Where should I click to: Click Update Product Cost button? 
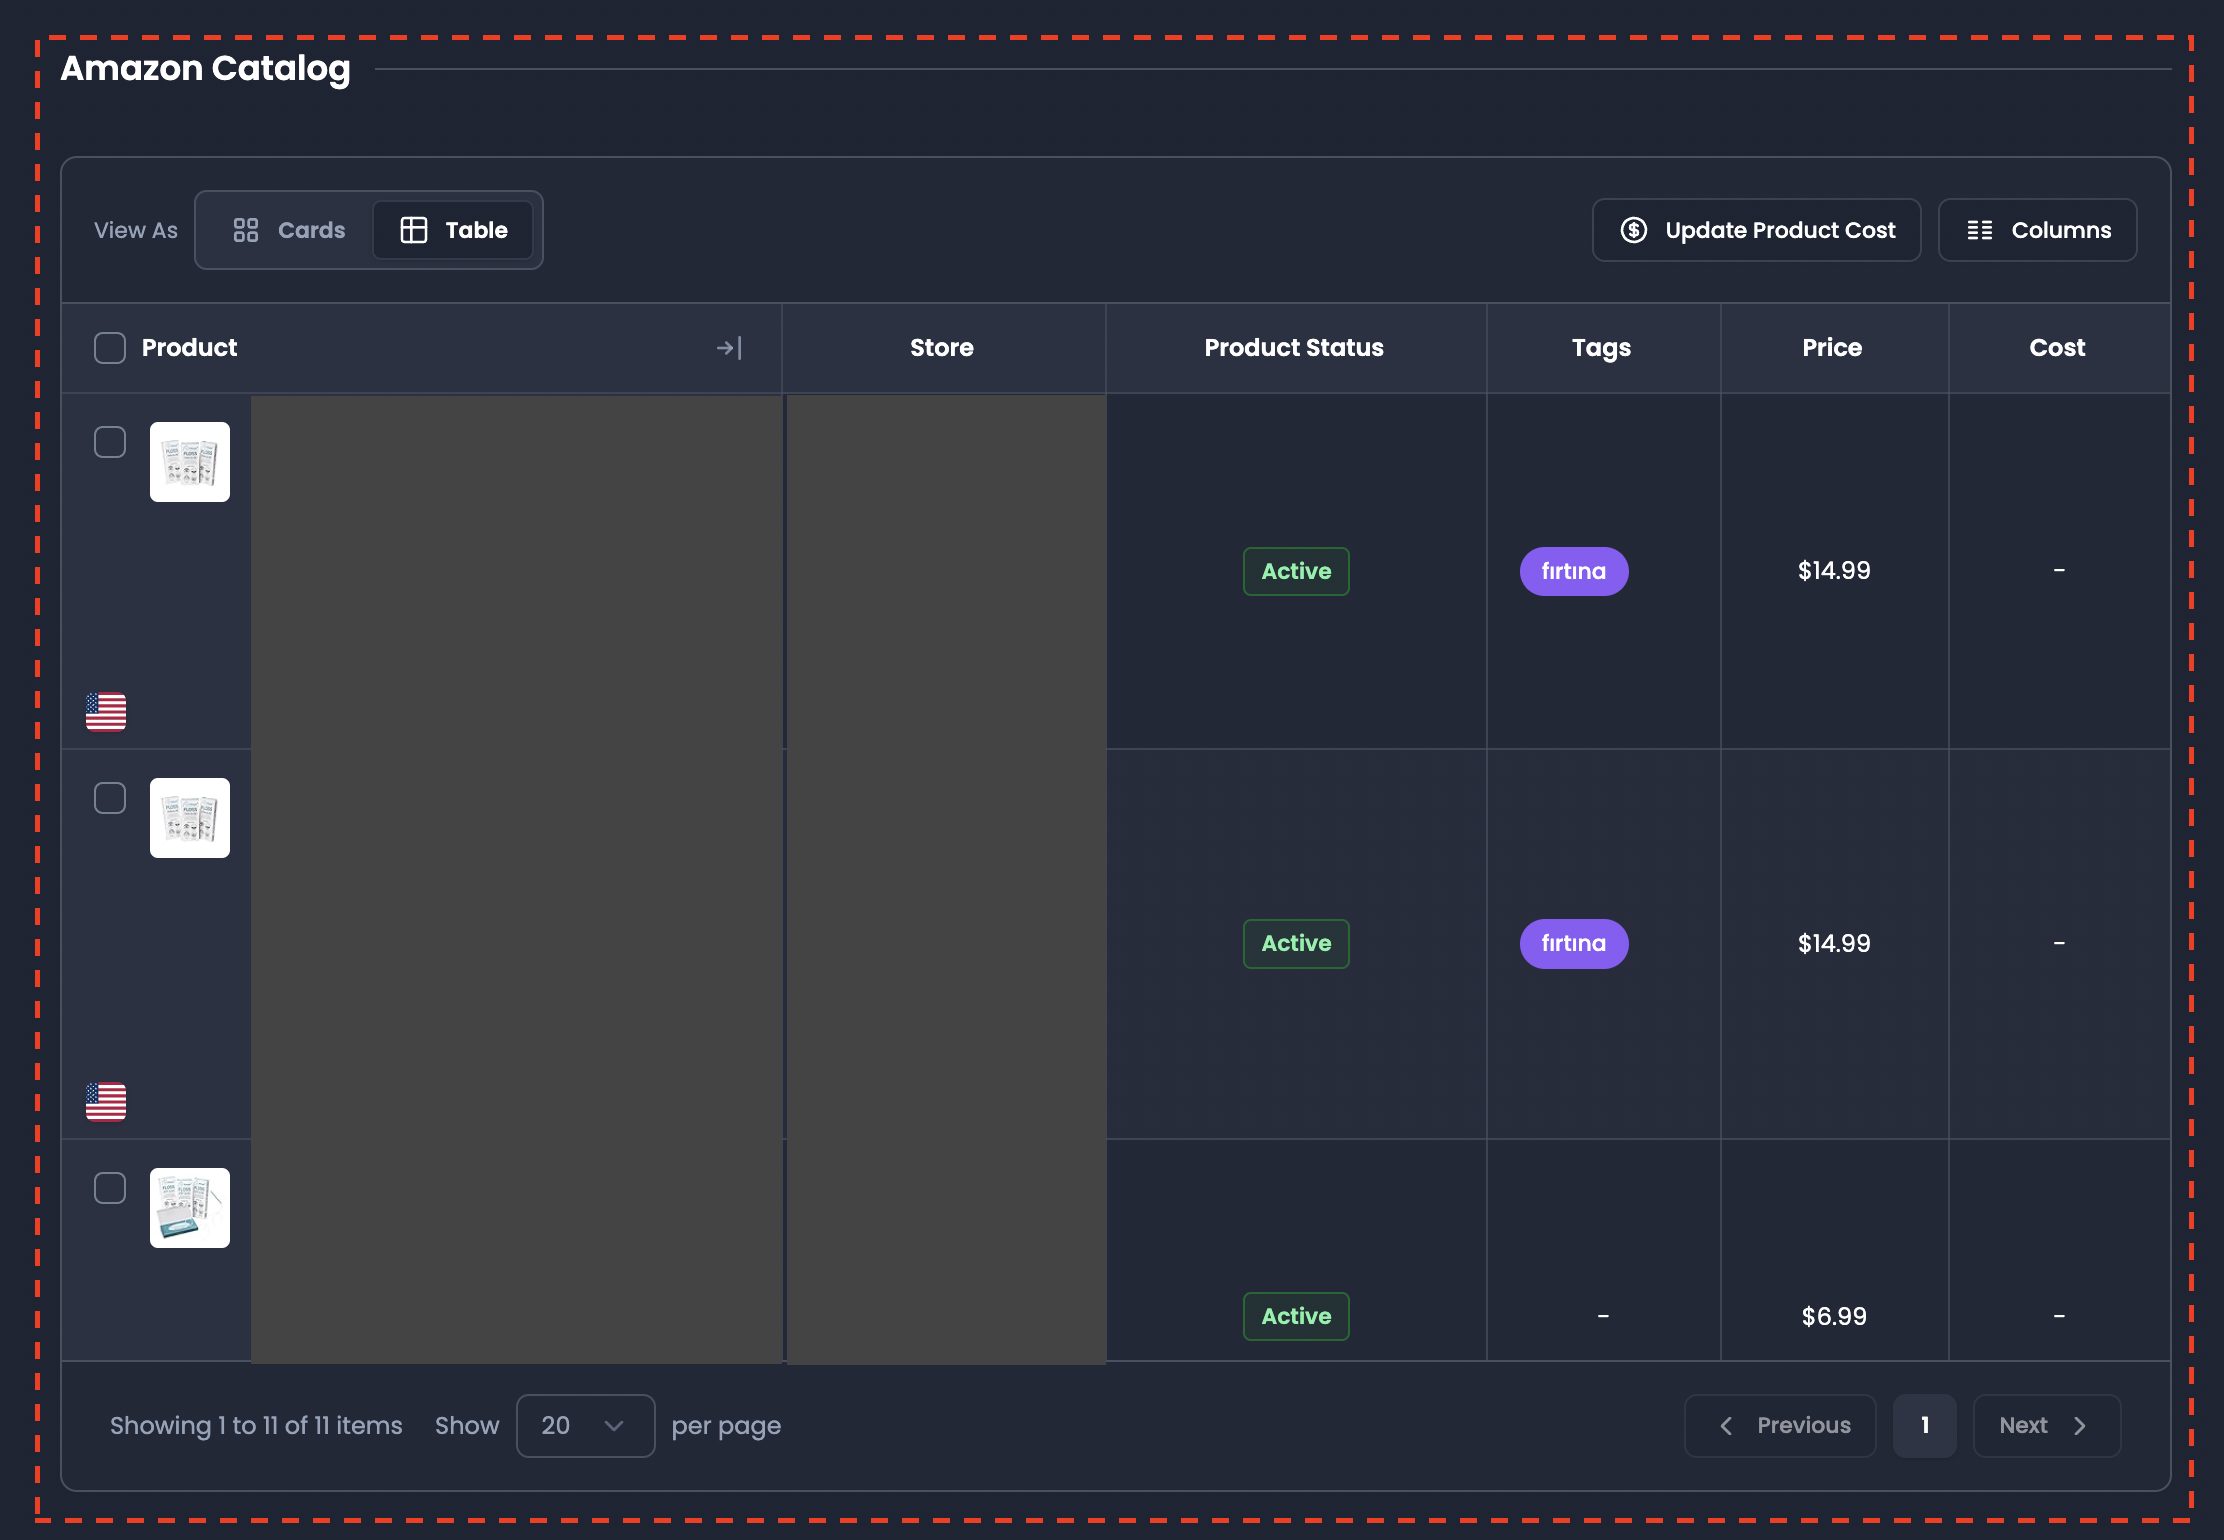pos(1756,230)
